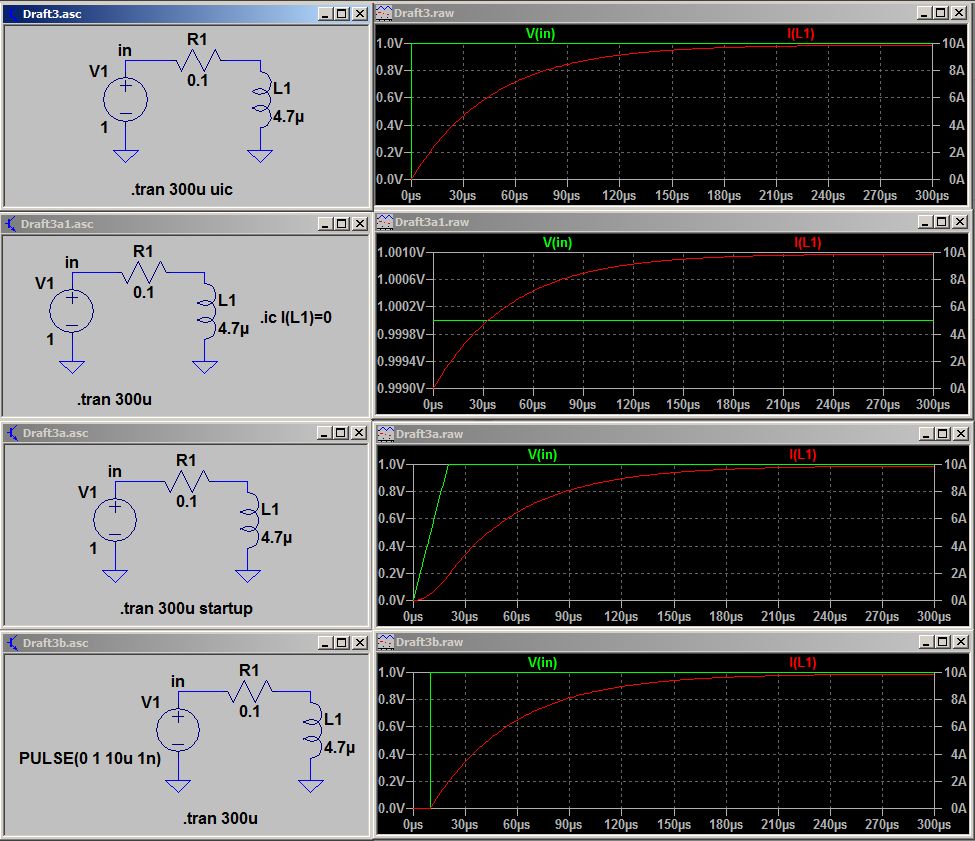Click I(L1) trace label in Draft3.raw
This screenshot has height=841, width=975.
point(801,33)
